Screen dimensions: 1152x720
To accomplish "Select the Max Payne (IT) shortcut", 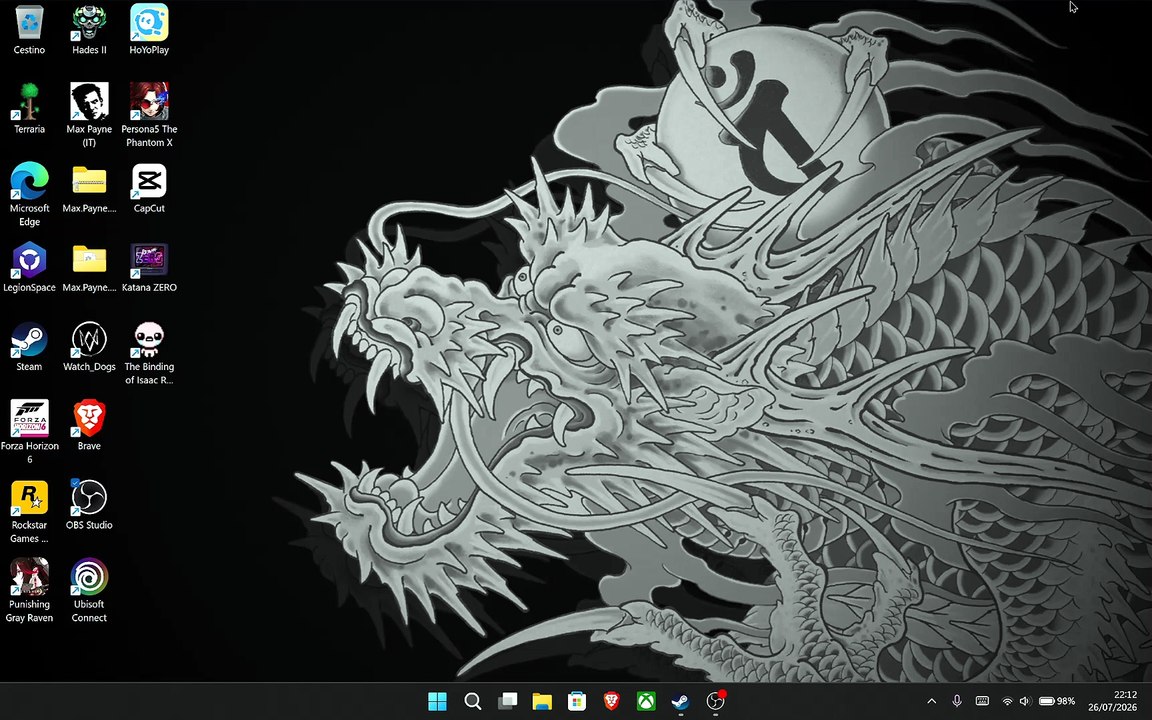I will tap(89, 115).
